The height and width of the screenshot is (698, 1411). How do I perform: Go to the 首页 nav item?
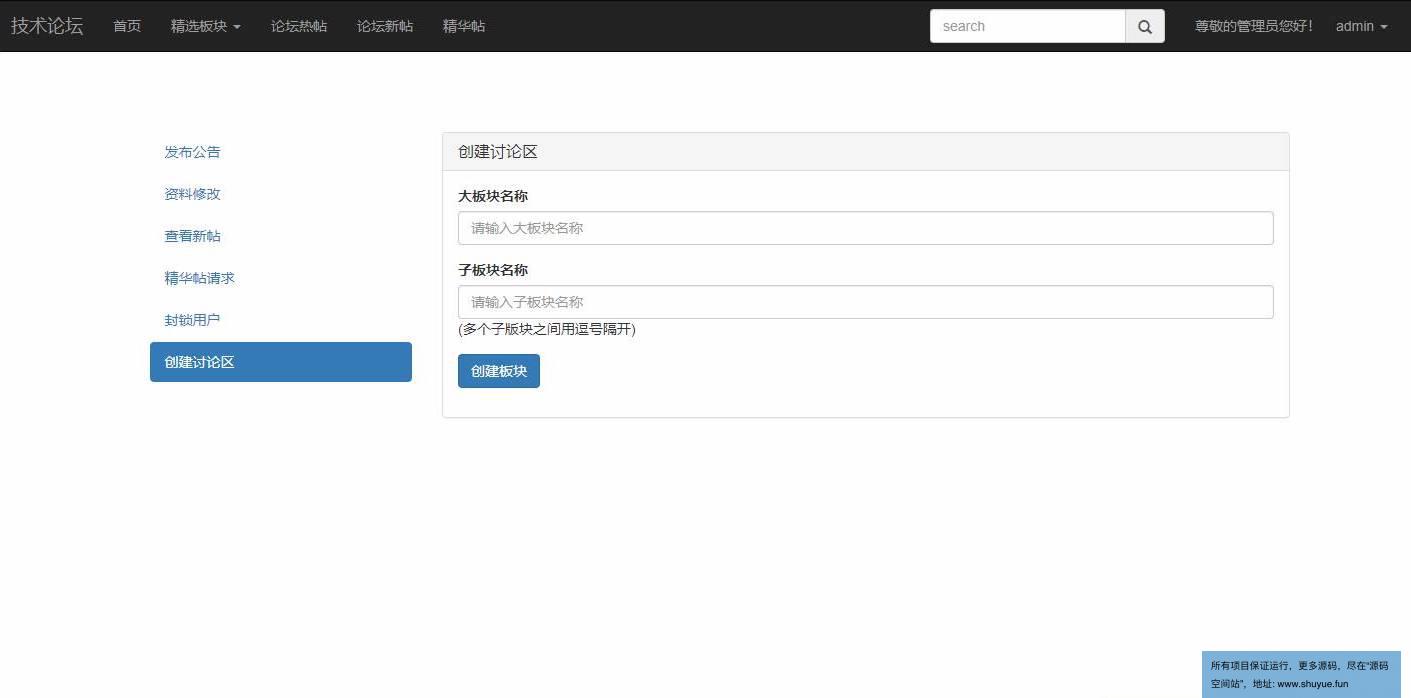click(127, 26)
